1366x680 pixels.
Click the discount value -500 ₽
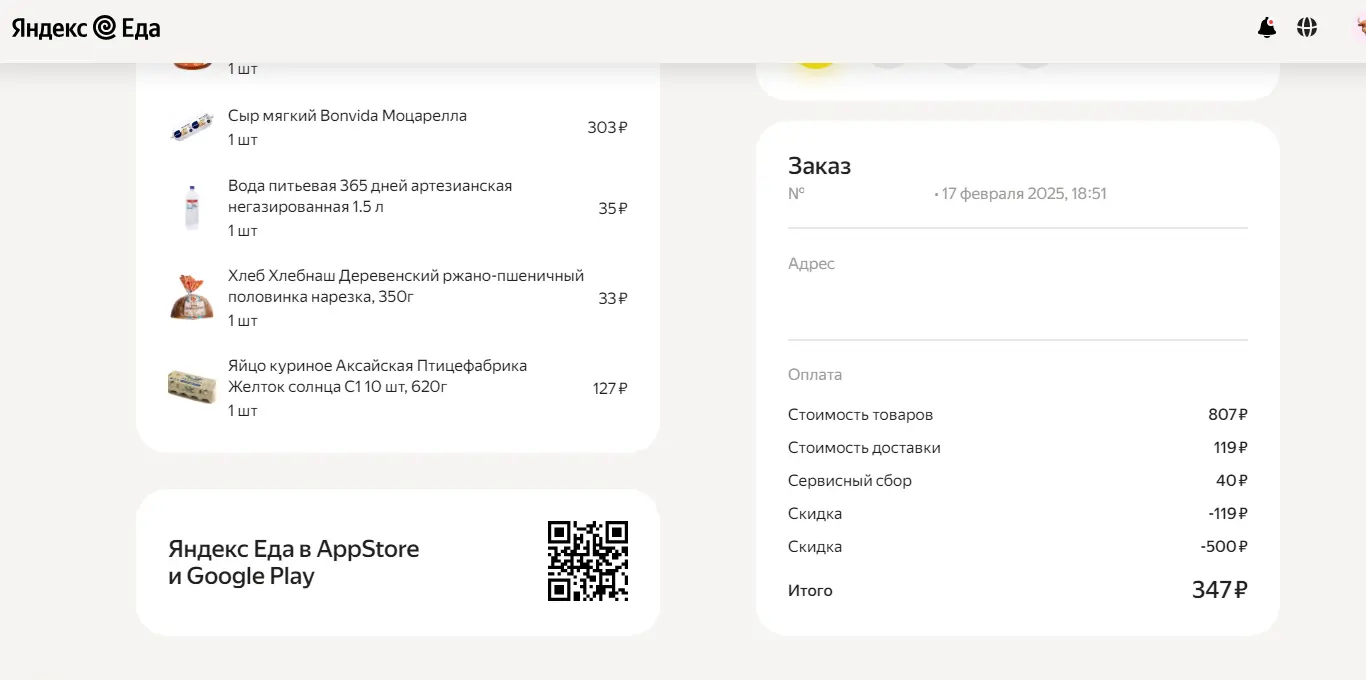point(1224,547)
